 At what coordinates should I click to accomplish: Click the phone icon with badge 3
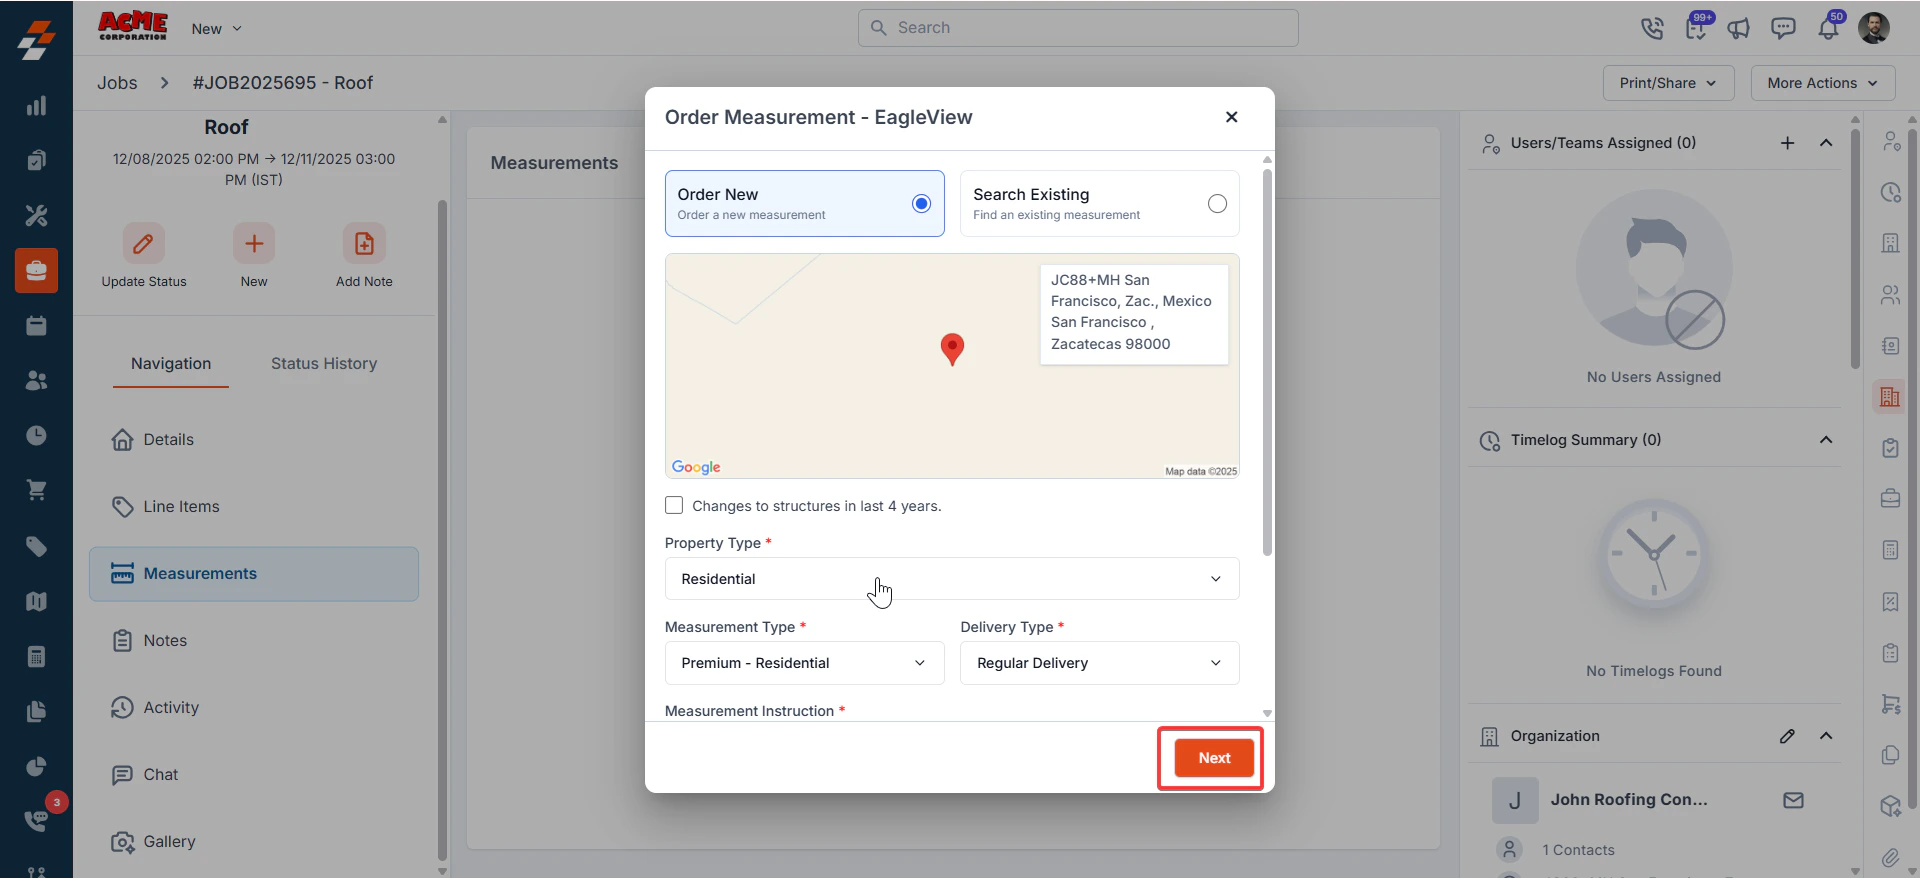tap(36, 820)
